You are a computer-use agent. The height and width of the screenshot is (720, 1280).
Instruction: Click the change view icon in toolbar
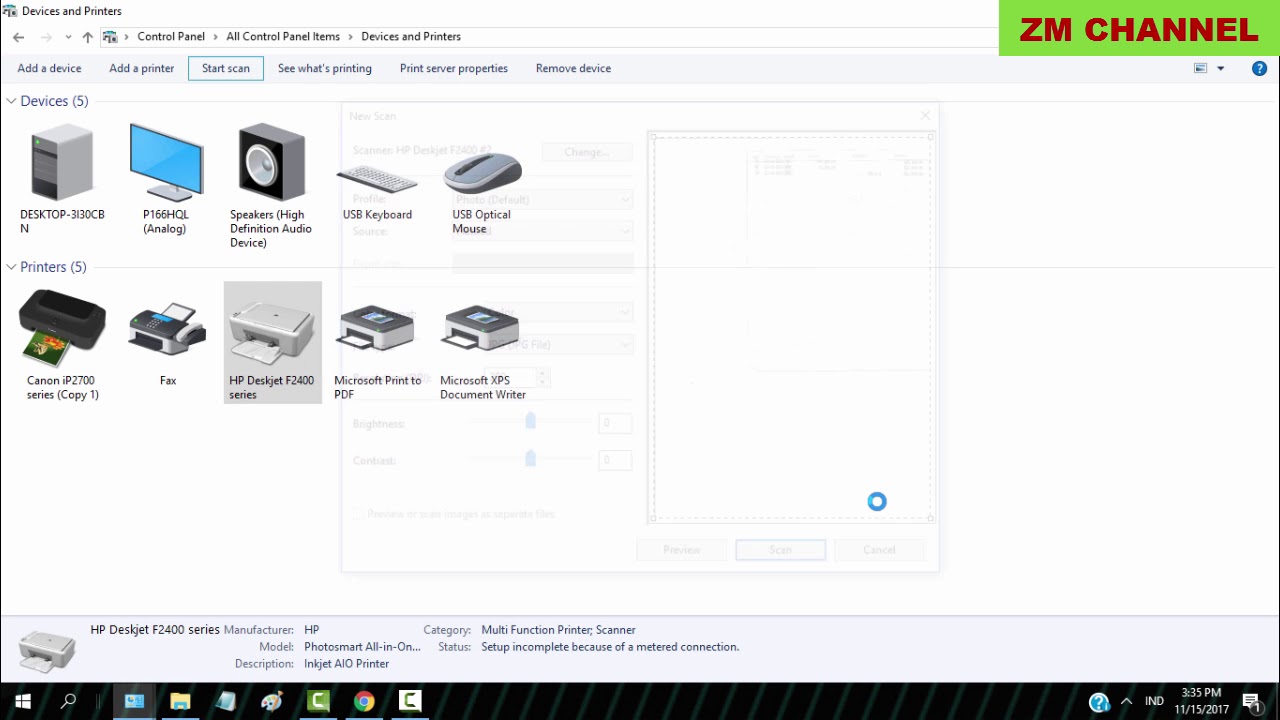click(x=1201, y=68)
